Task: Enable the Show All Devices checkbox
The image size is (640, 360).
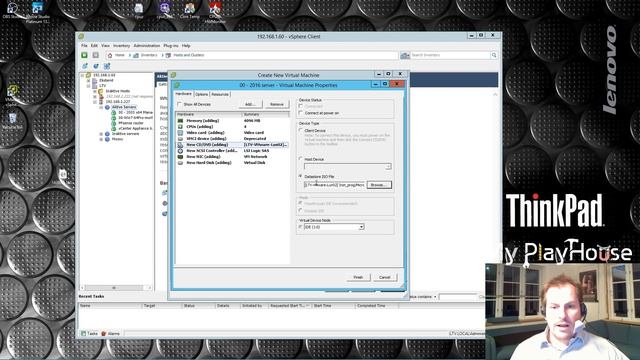Action: click(x=180, y=104)
